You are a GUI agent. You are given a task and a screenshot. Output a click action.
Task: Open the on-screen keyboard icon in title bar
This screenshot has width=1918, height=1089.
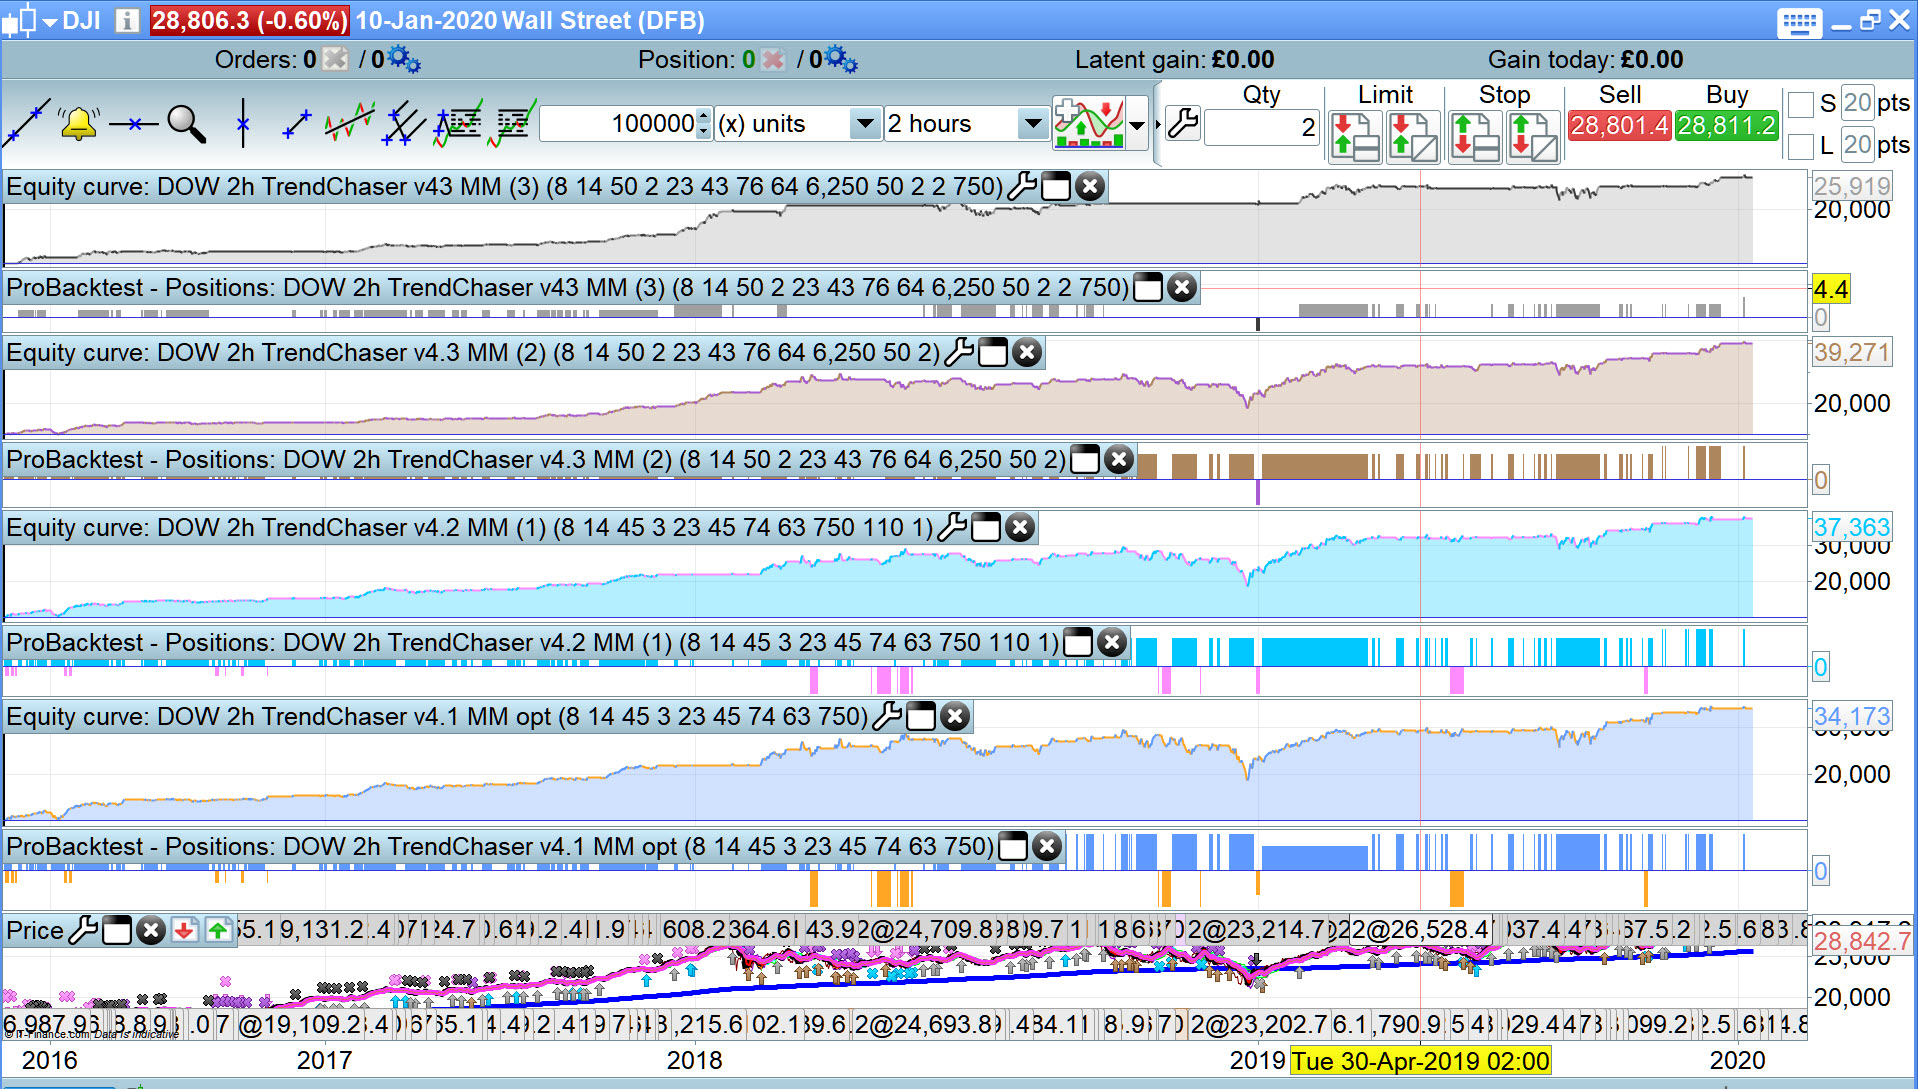point(1798,22)
